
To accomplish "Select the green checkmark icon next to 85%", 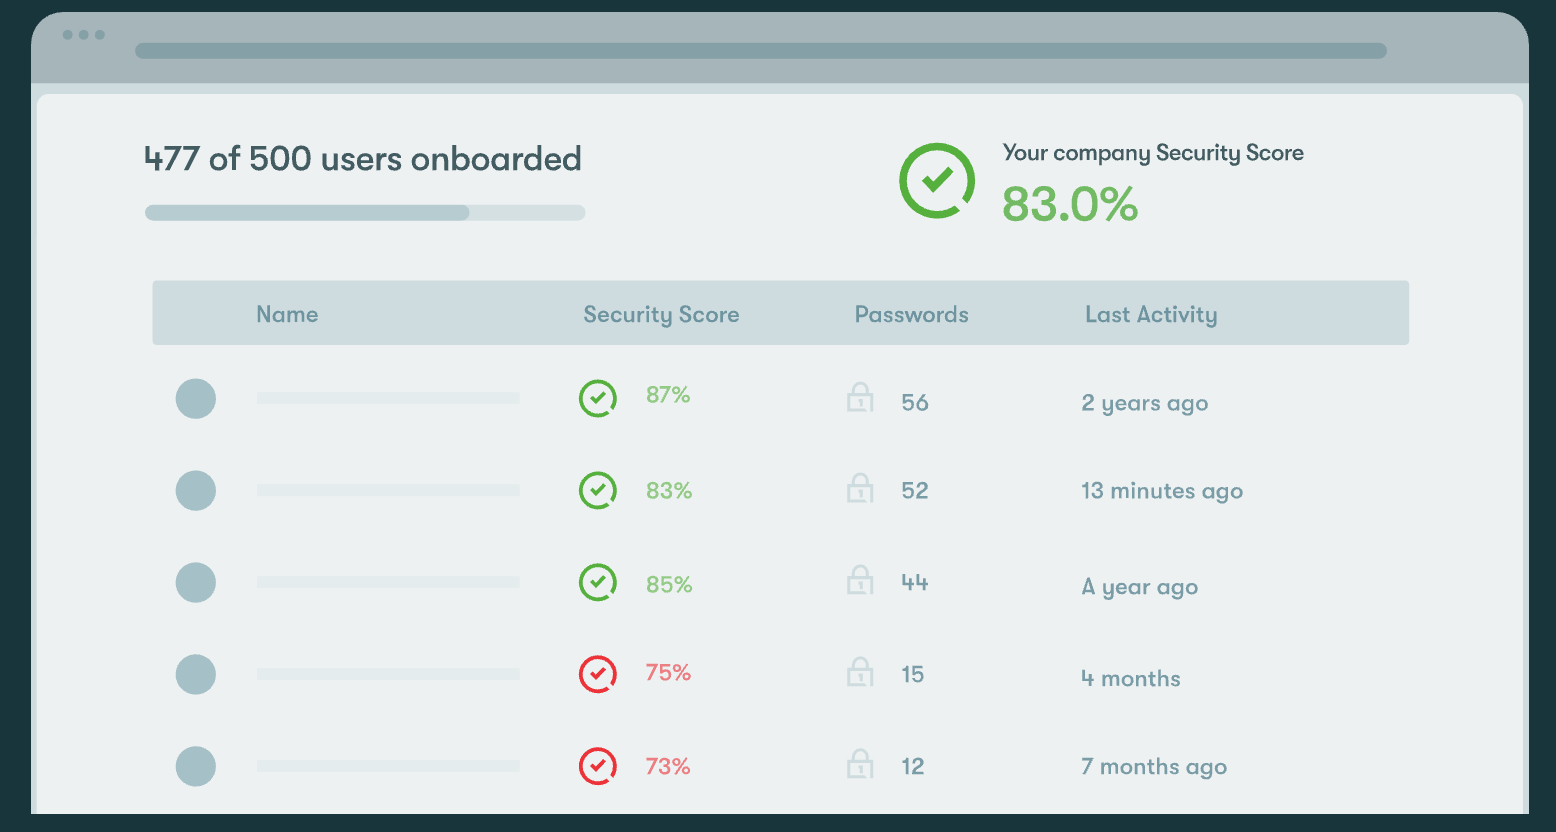I will pos(597,582).
